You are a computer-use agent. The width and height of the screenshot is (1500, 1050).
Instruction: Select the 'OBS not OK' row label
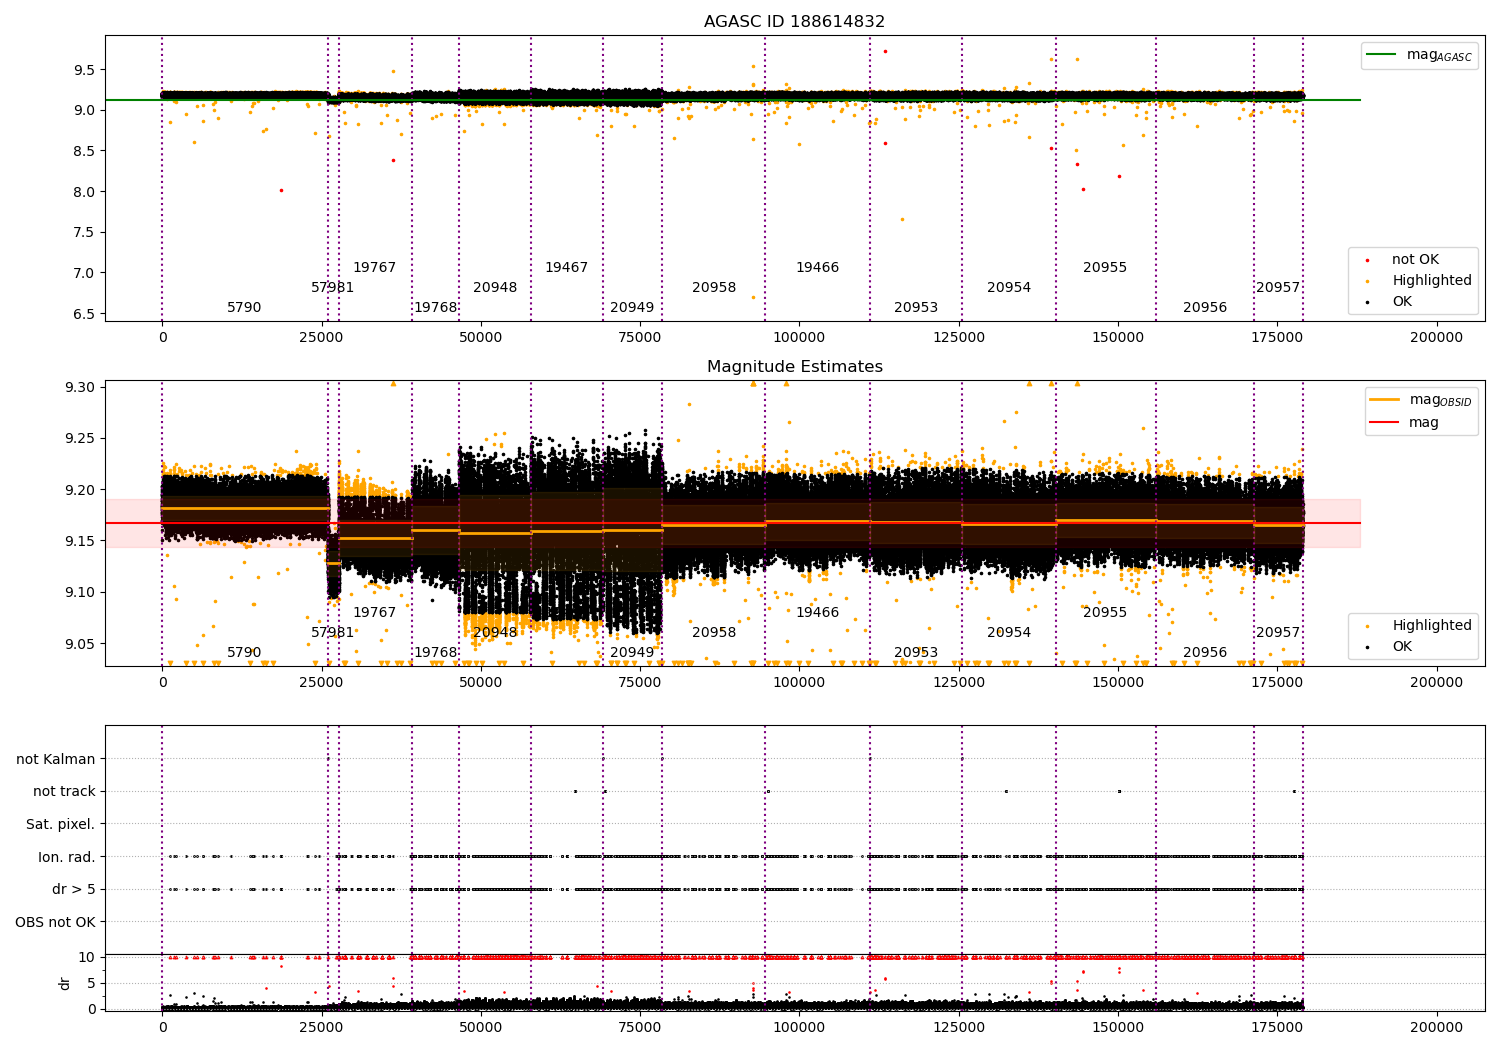pos(55,922)
